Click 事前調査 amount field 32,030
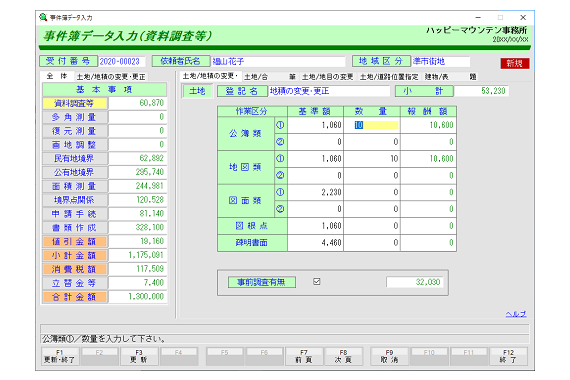The height and width of the screenshot is (380, 570). point(415,282)
